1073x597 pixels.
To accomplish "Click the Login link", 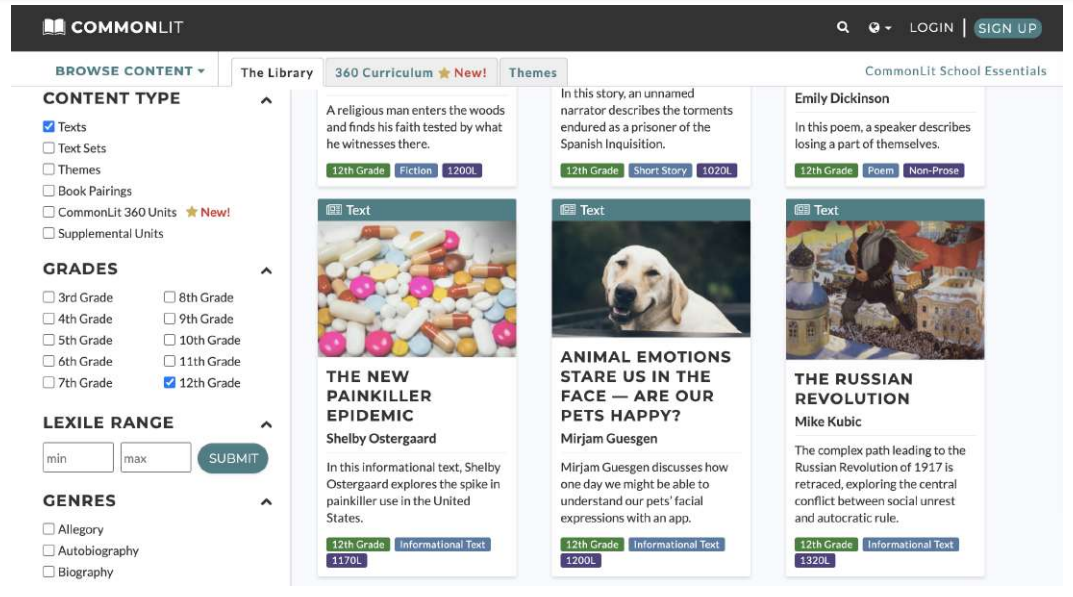I will coord(931,27).
